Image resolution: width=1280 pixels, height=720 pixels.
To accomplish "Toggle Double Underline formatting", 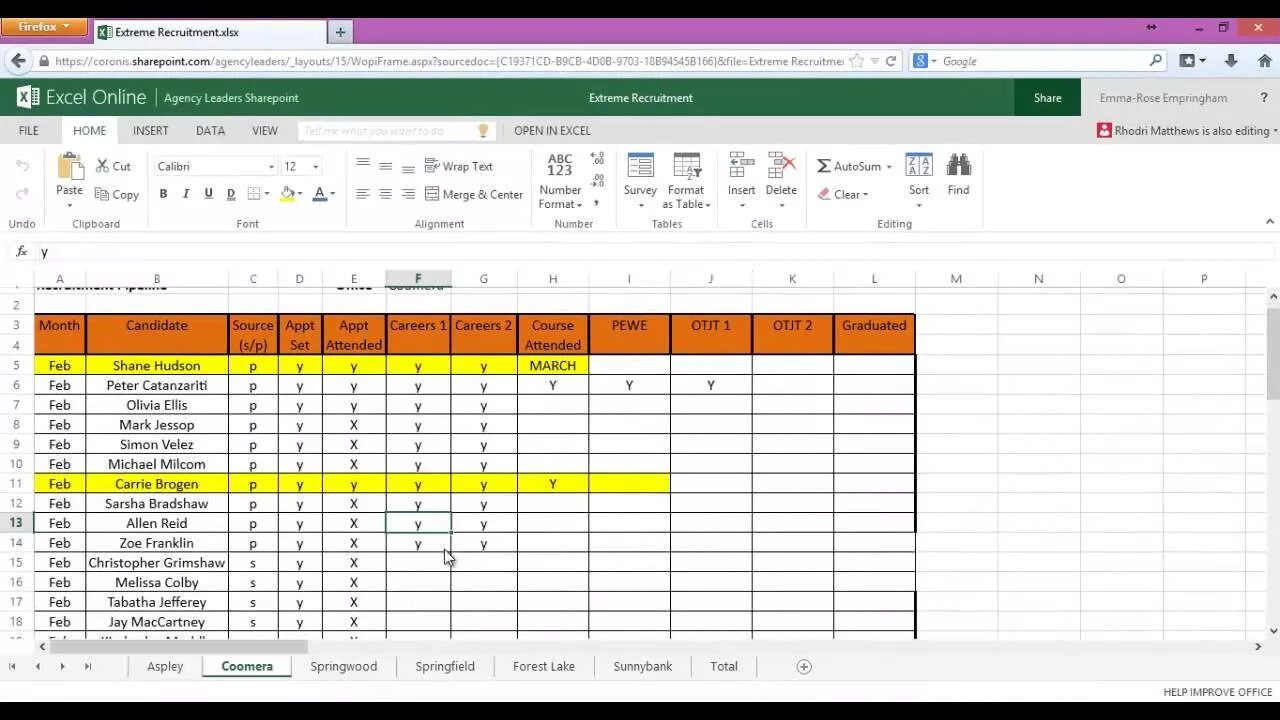I will tap(231, 194).
